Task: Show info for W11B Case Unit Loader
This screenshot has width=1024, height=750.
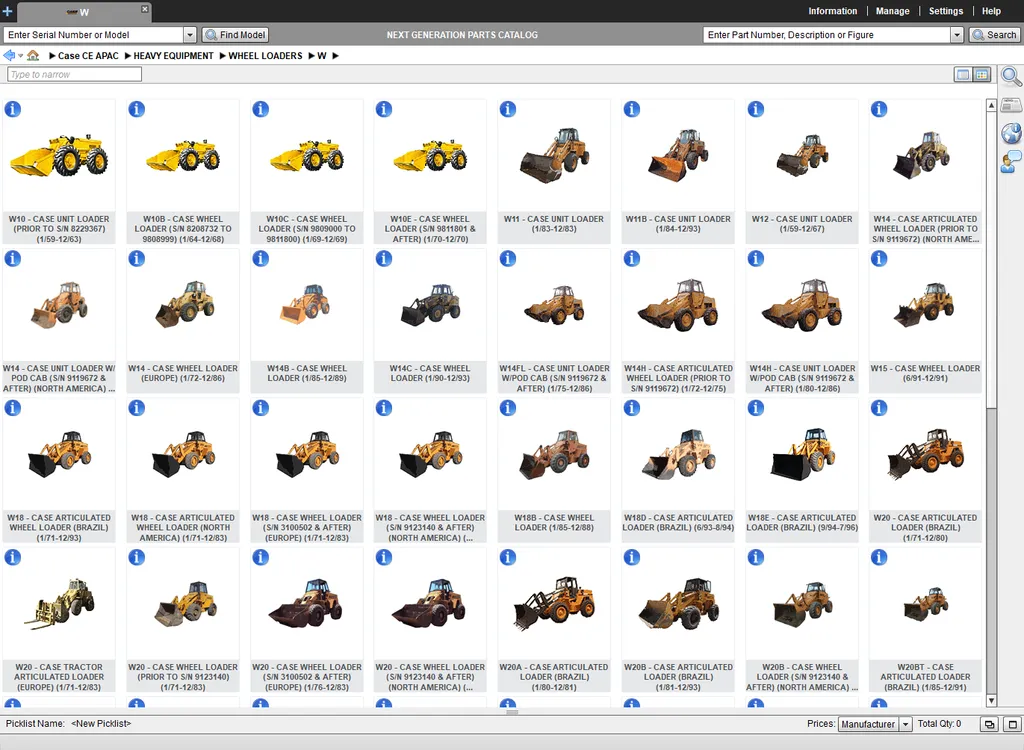Action: (632, 109)
